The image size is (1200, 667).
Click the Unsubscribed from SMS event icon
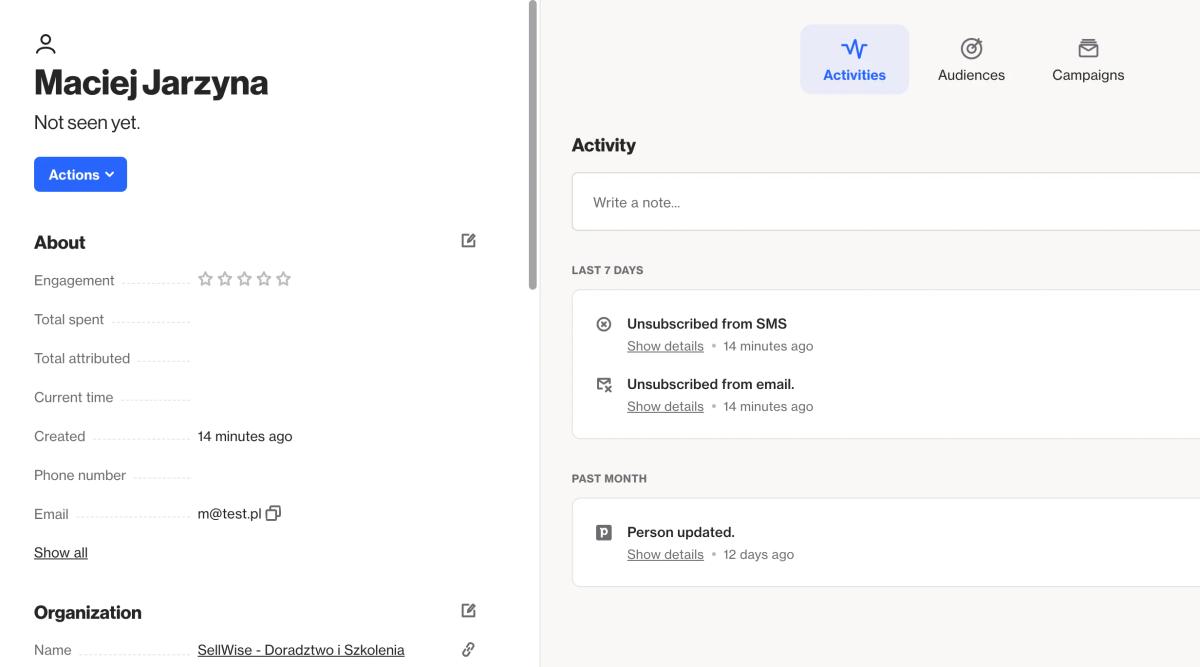click(603, 324)
